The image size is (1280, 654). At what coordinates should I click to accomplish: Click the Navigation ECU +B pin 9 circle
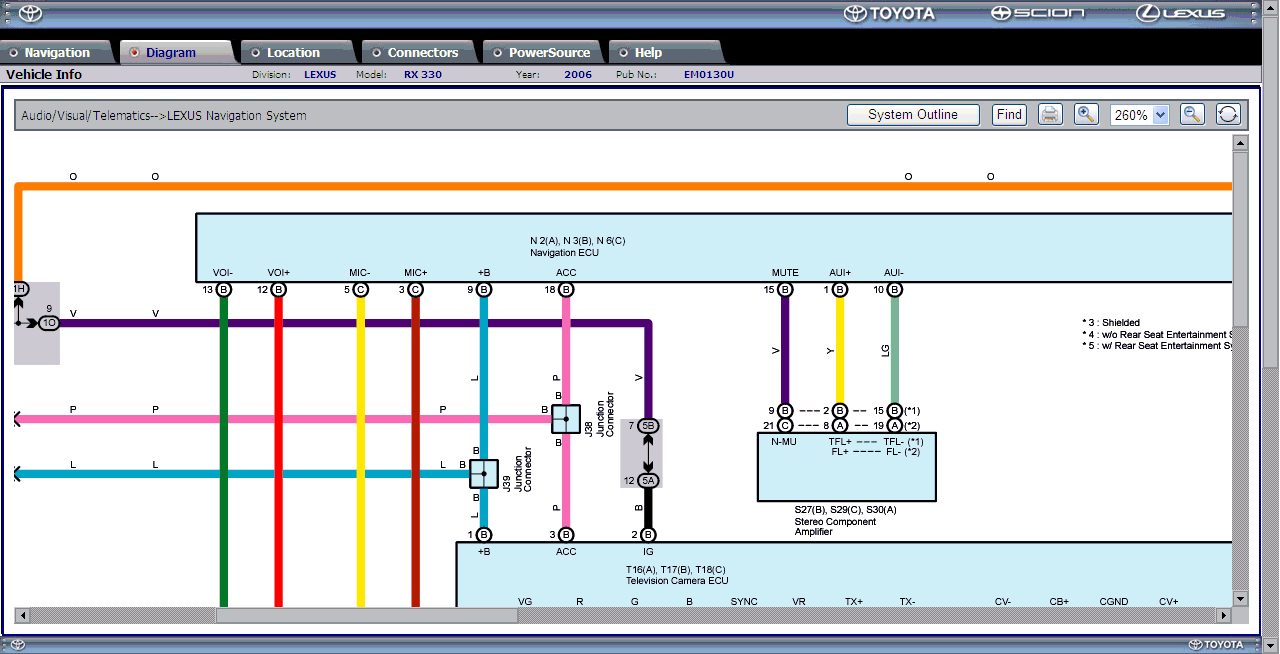pyautogui.click(x=484, y=290)
